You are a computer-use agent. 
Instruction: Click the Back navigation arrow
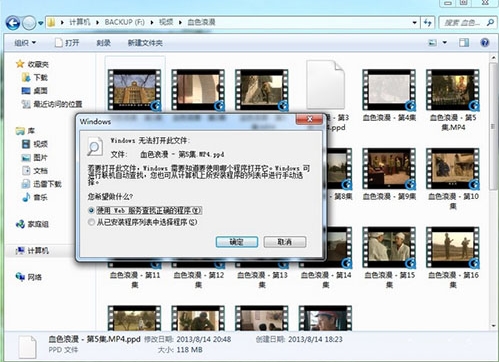click(13, 23)
